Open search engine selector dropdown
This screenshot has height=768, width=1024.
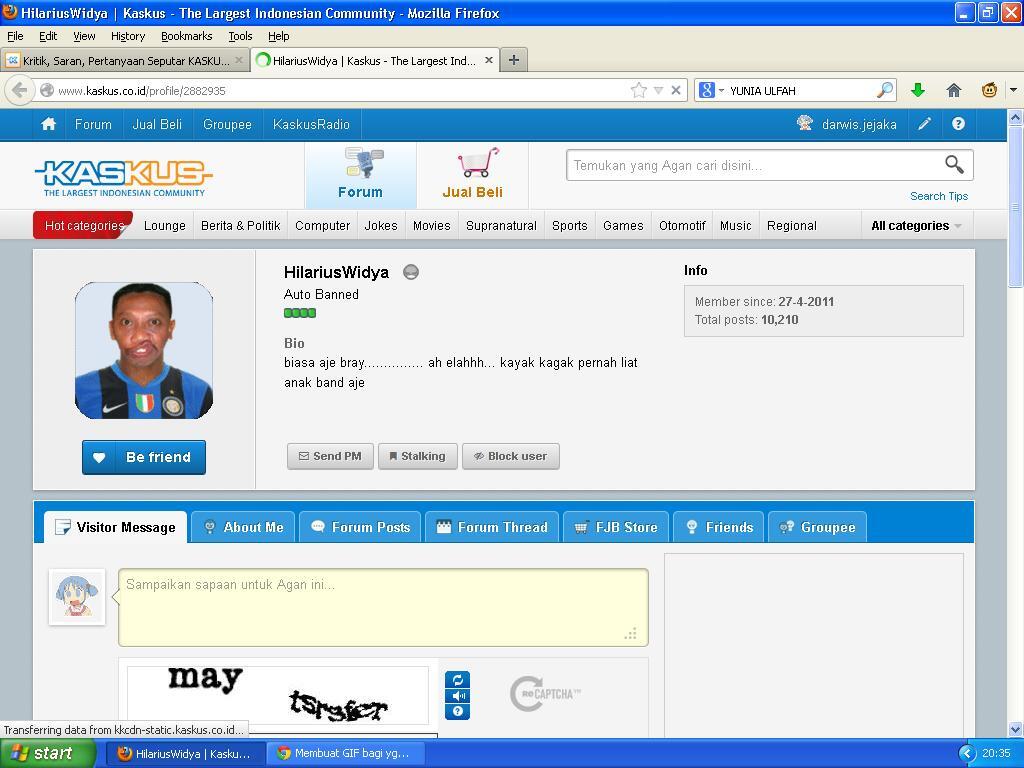(x=711, y=90)
